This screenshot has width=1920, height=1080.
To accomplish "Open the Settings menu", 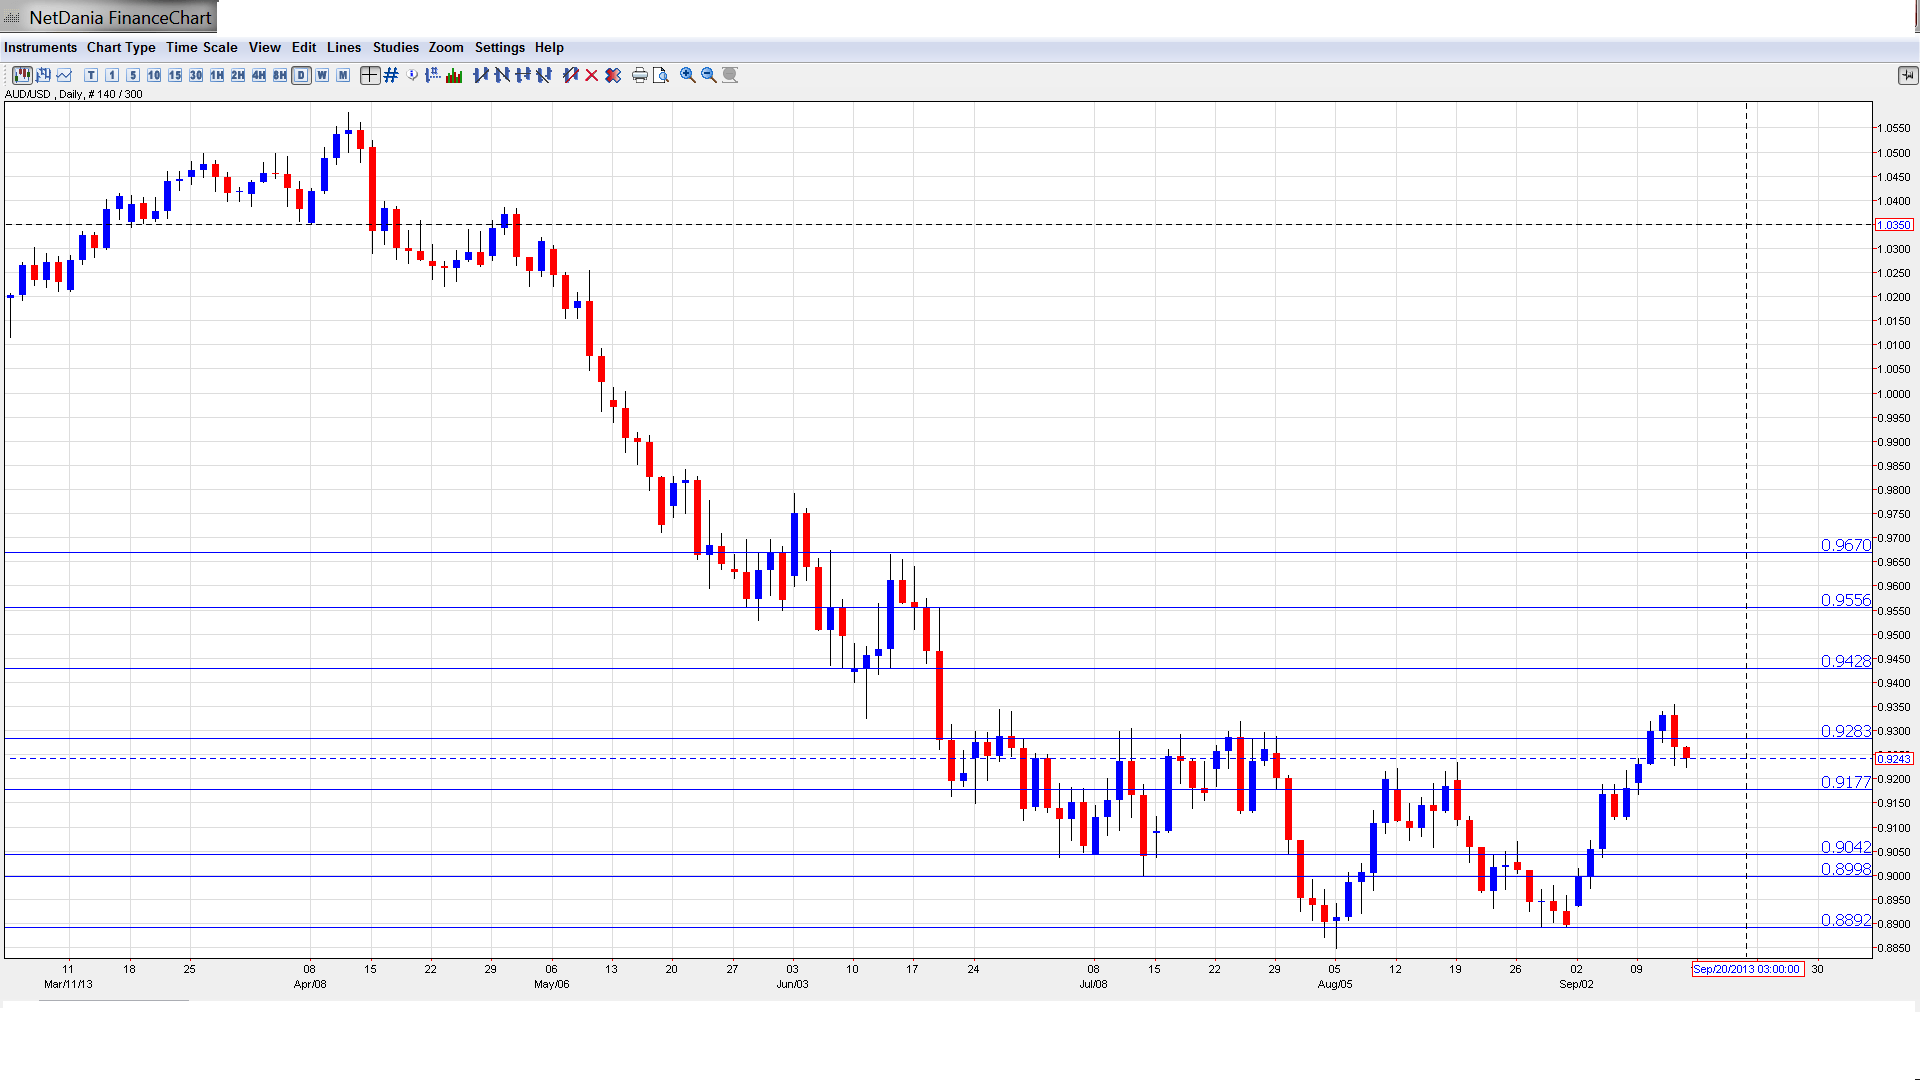I will [499, 47].
